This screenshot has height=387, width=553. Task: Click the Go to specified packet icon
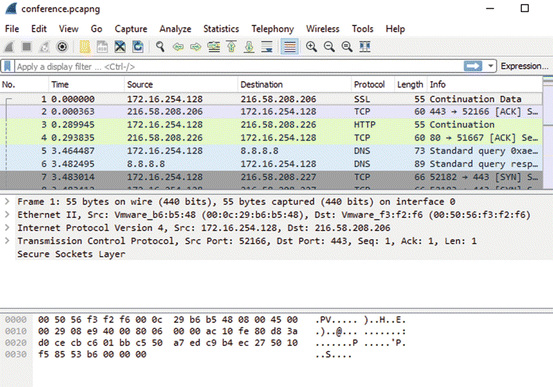[214, 47]
